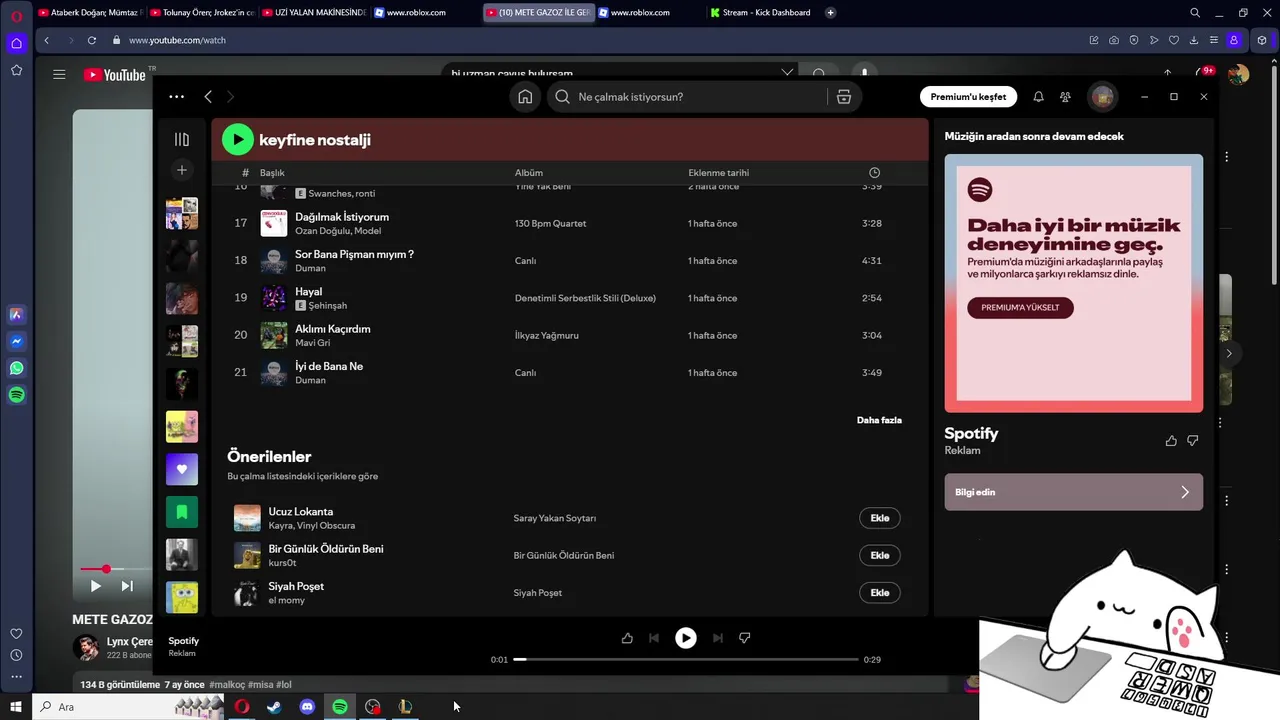Open new browser tab plus button

[x=831, y=13]
